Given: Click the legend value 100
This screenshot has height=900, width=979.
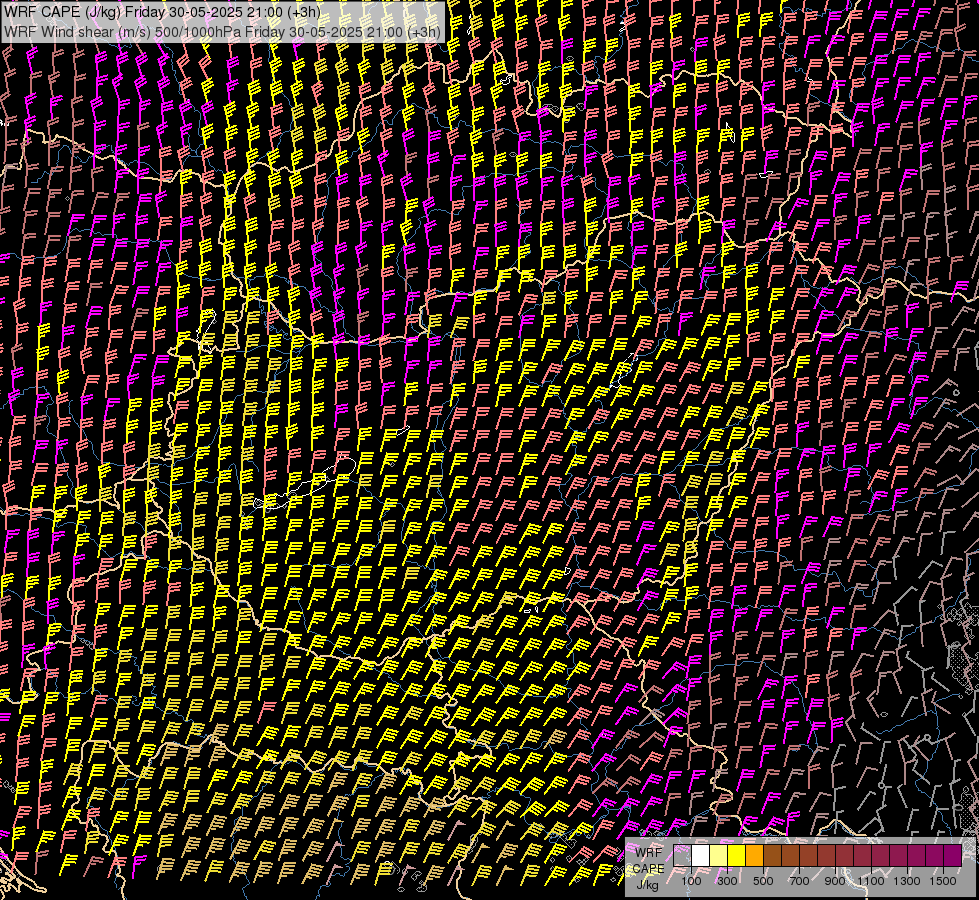Looking at the screenshot, I should click(x=691, y=881).
